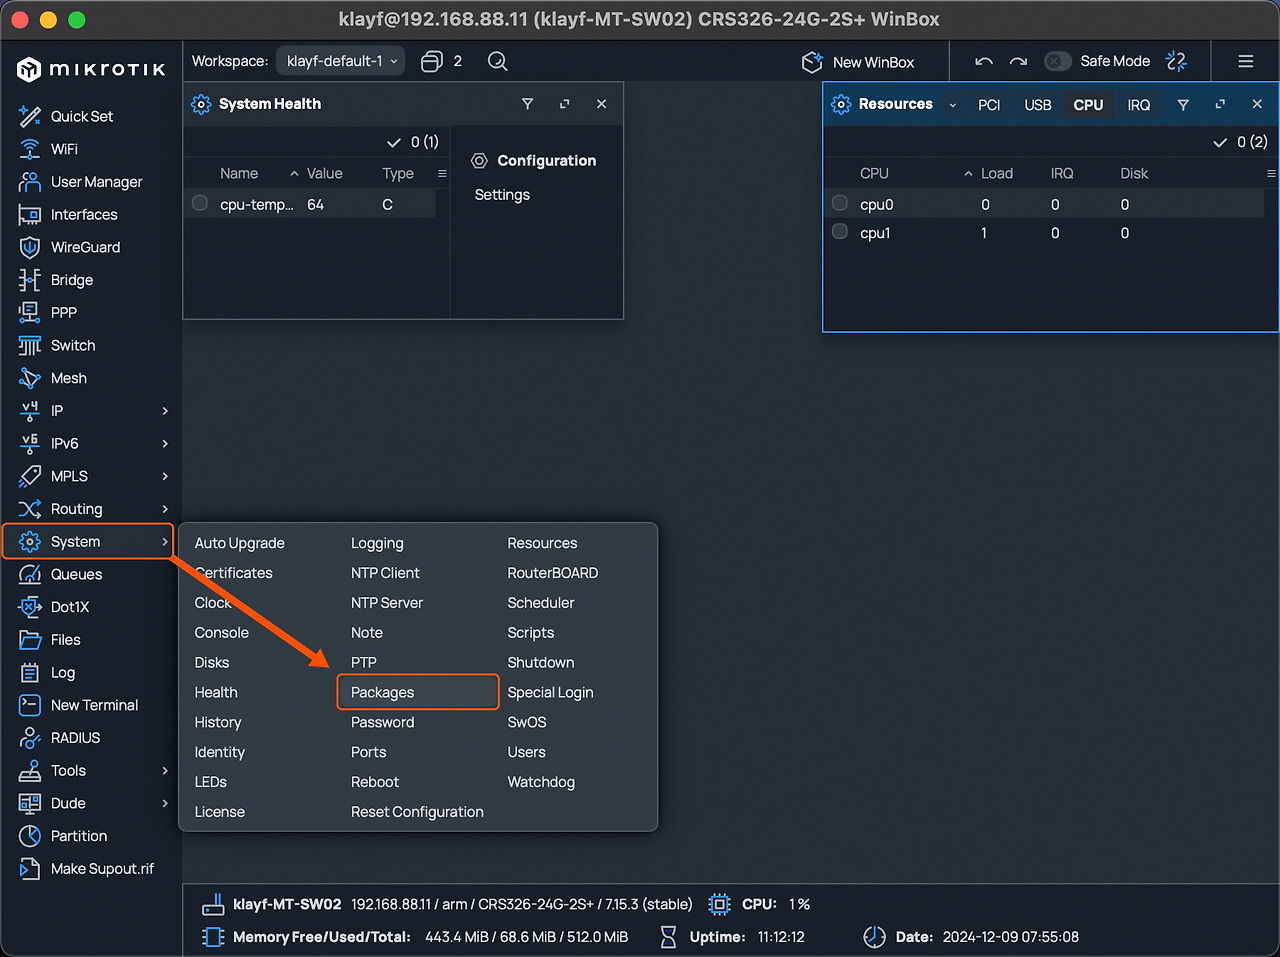Expand the IPv6 submenu

[165, 443]
